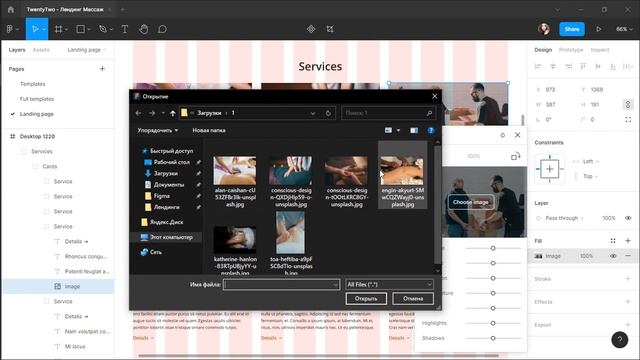Viewport: 640px width, 360px height.
Task: Toggle preview pane in file dialog
Action: 414,130
